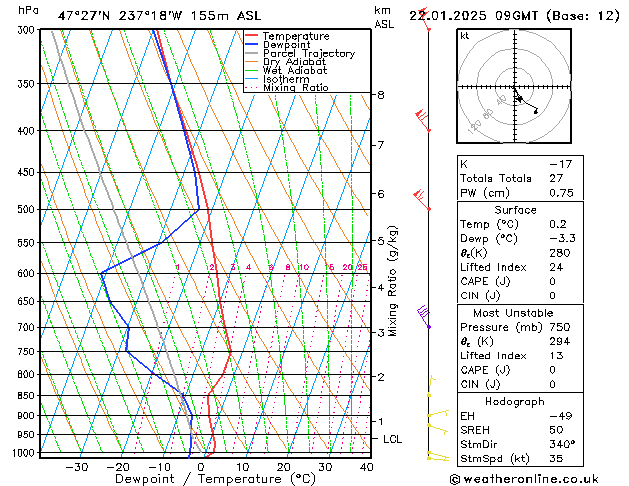Click the purple wind barb near 700 hPa
Viewport: 629px width, 486px height.
(424, 317)
